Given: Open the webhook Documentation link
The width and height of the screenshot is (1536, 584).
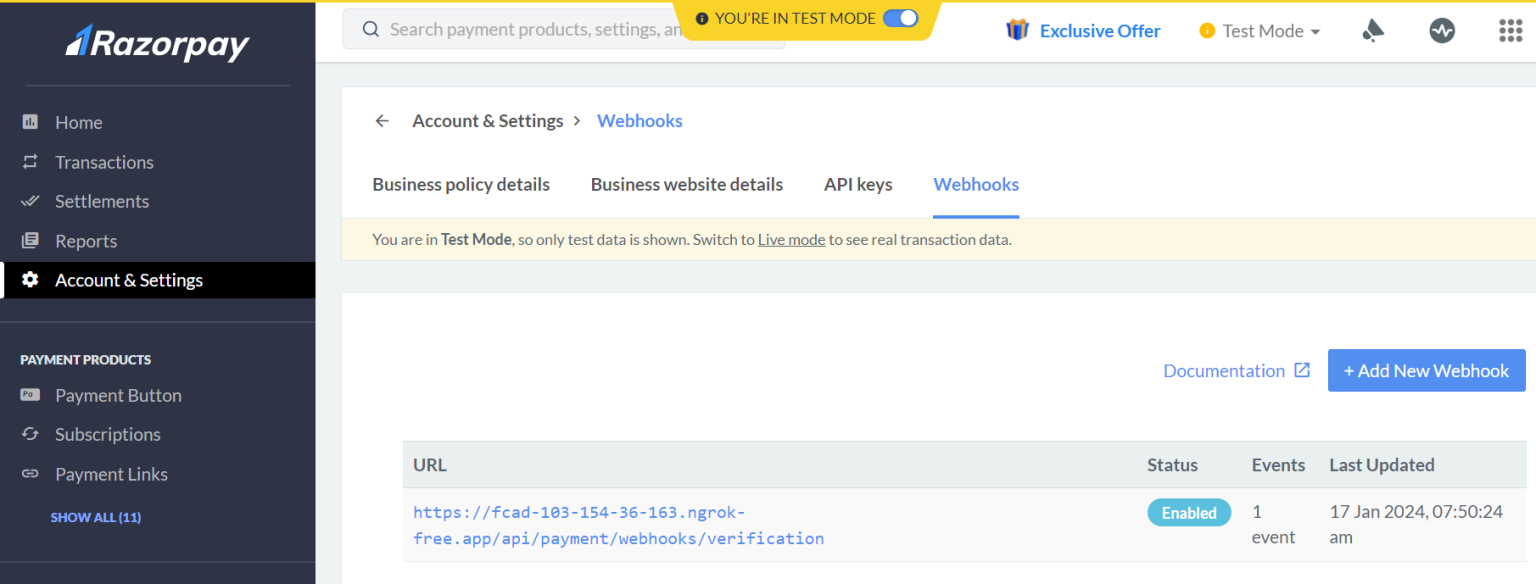Looking at the screenshot, I should tap(1224, 370).
